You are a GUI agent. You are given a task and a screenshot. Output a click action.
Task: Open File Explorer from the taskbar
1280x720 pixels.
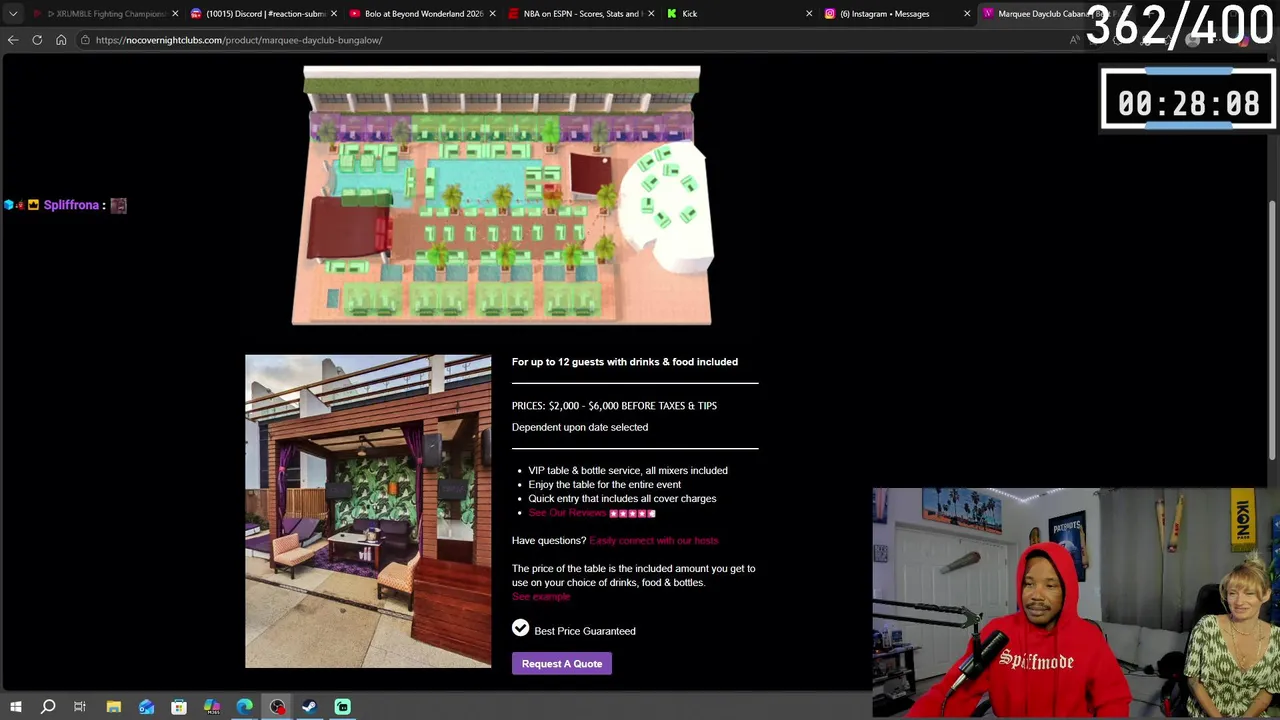tap(114, 707)
